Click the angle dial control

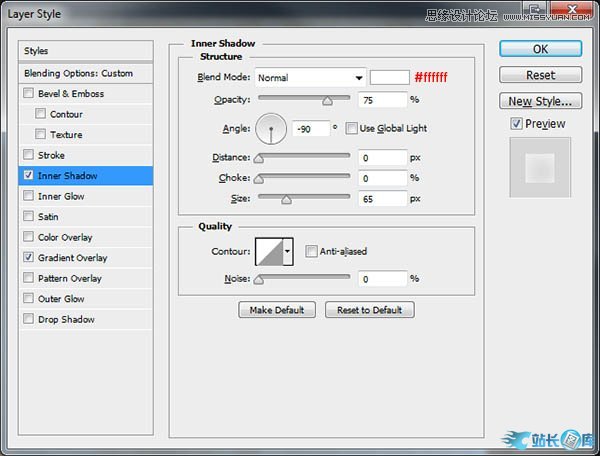click(x=271, y=128)
